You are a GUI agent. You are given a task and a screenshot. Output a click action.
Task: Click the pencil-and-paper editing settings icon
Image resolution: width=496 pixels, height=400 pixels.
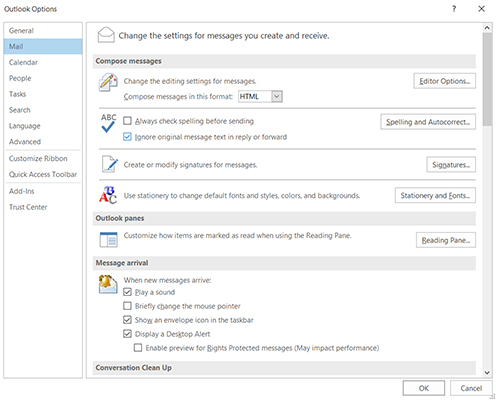tap(108, 82)
